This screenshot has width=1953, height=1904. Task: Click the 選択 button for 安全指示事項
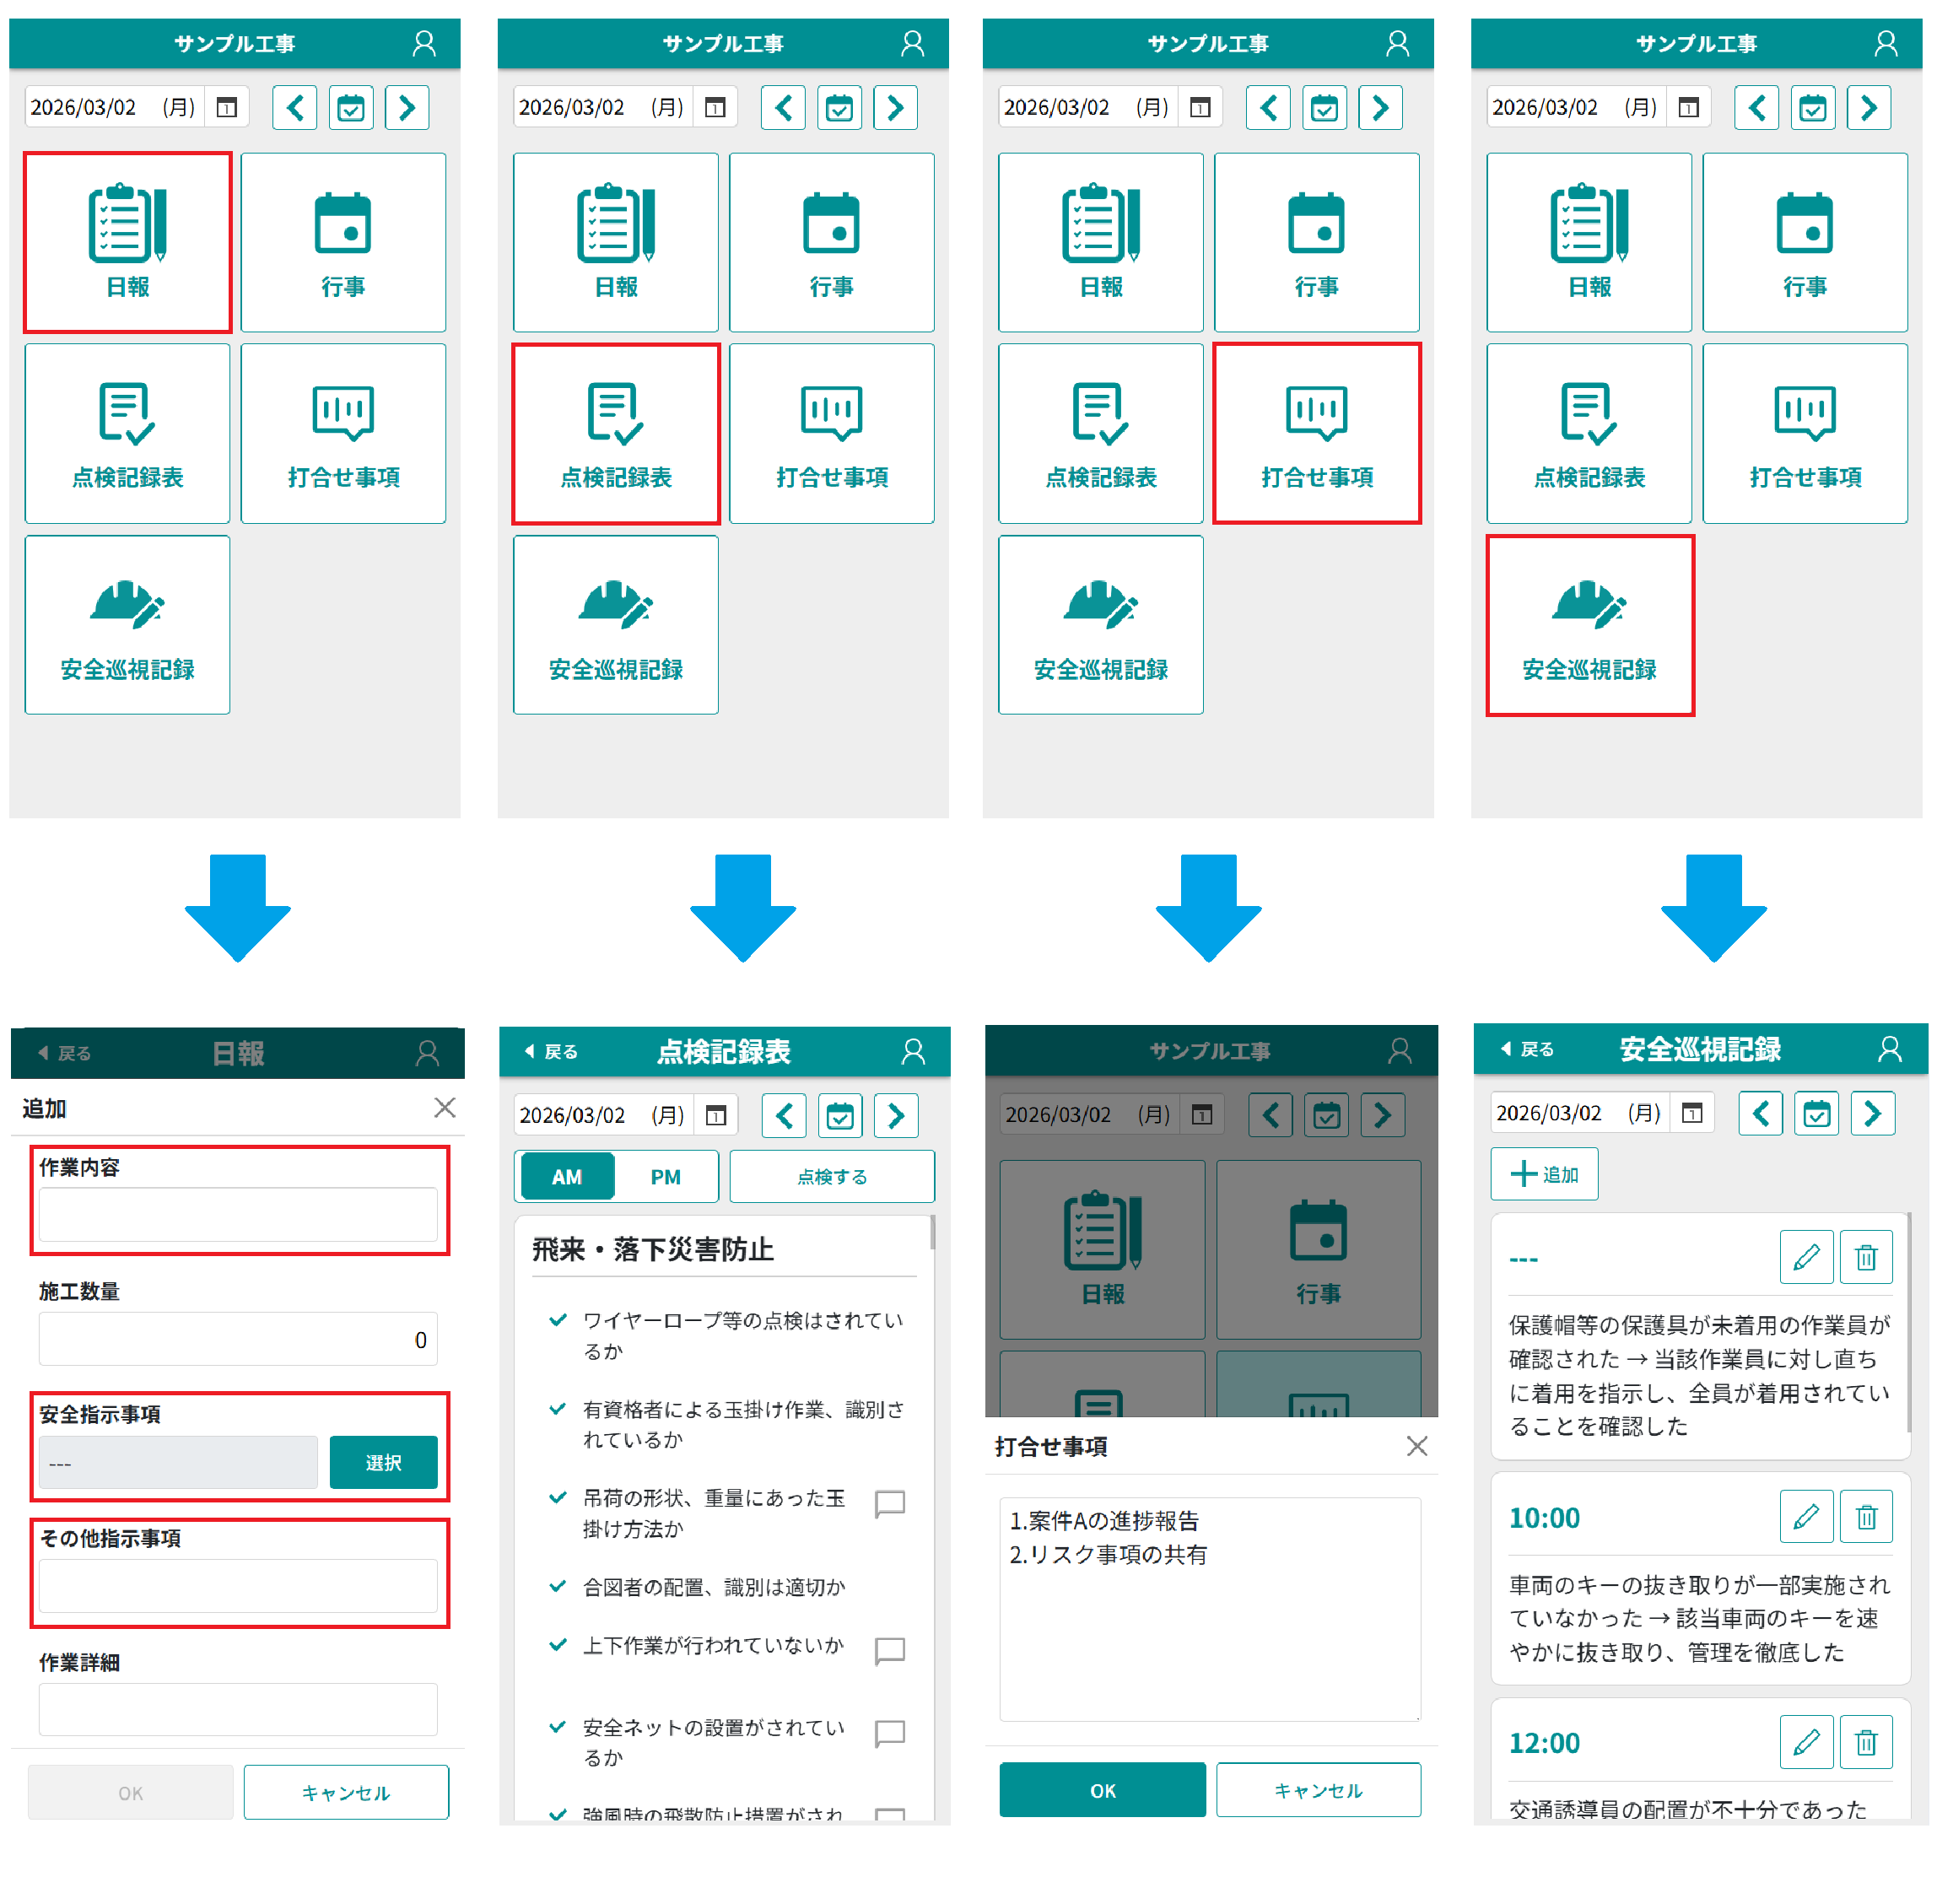383,1462
